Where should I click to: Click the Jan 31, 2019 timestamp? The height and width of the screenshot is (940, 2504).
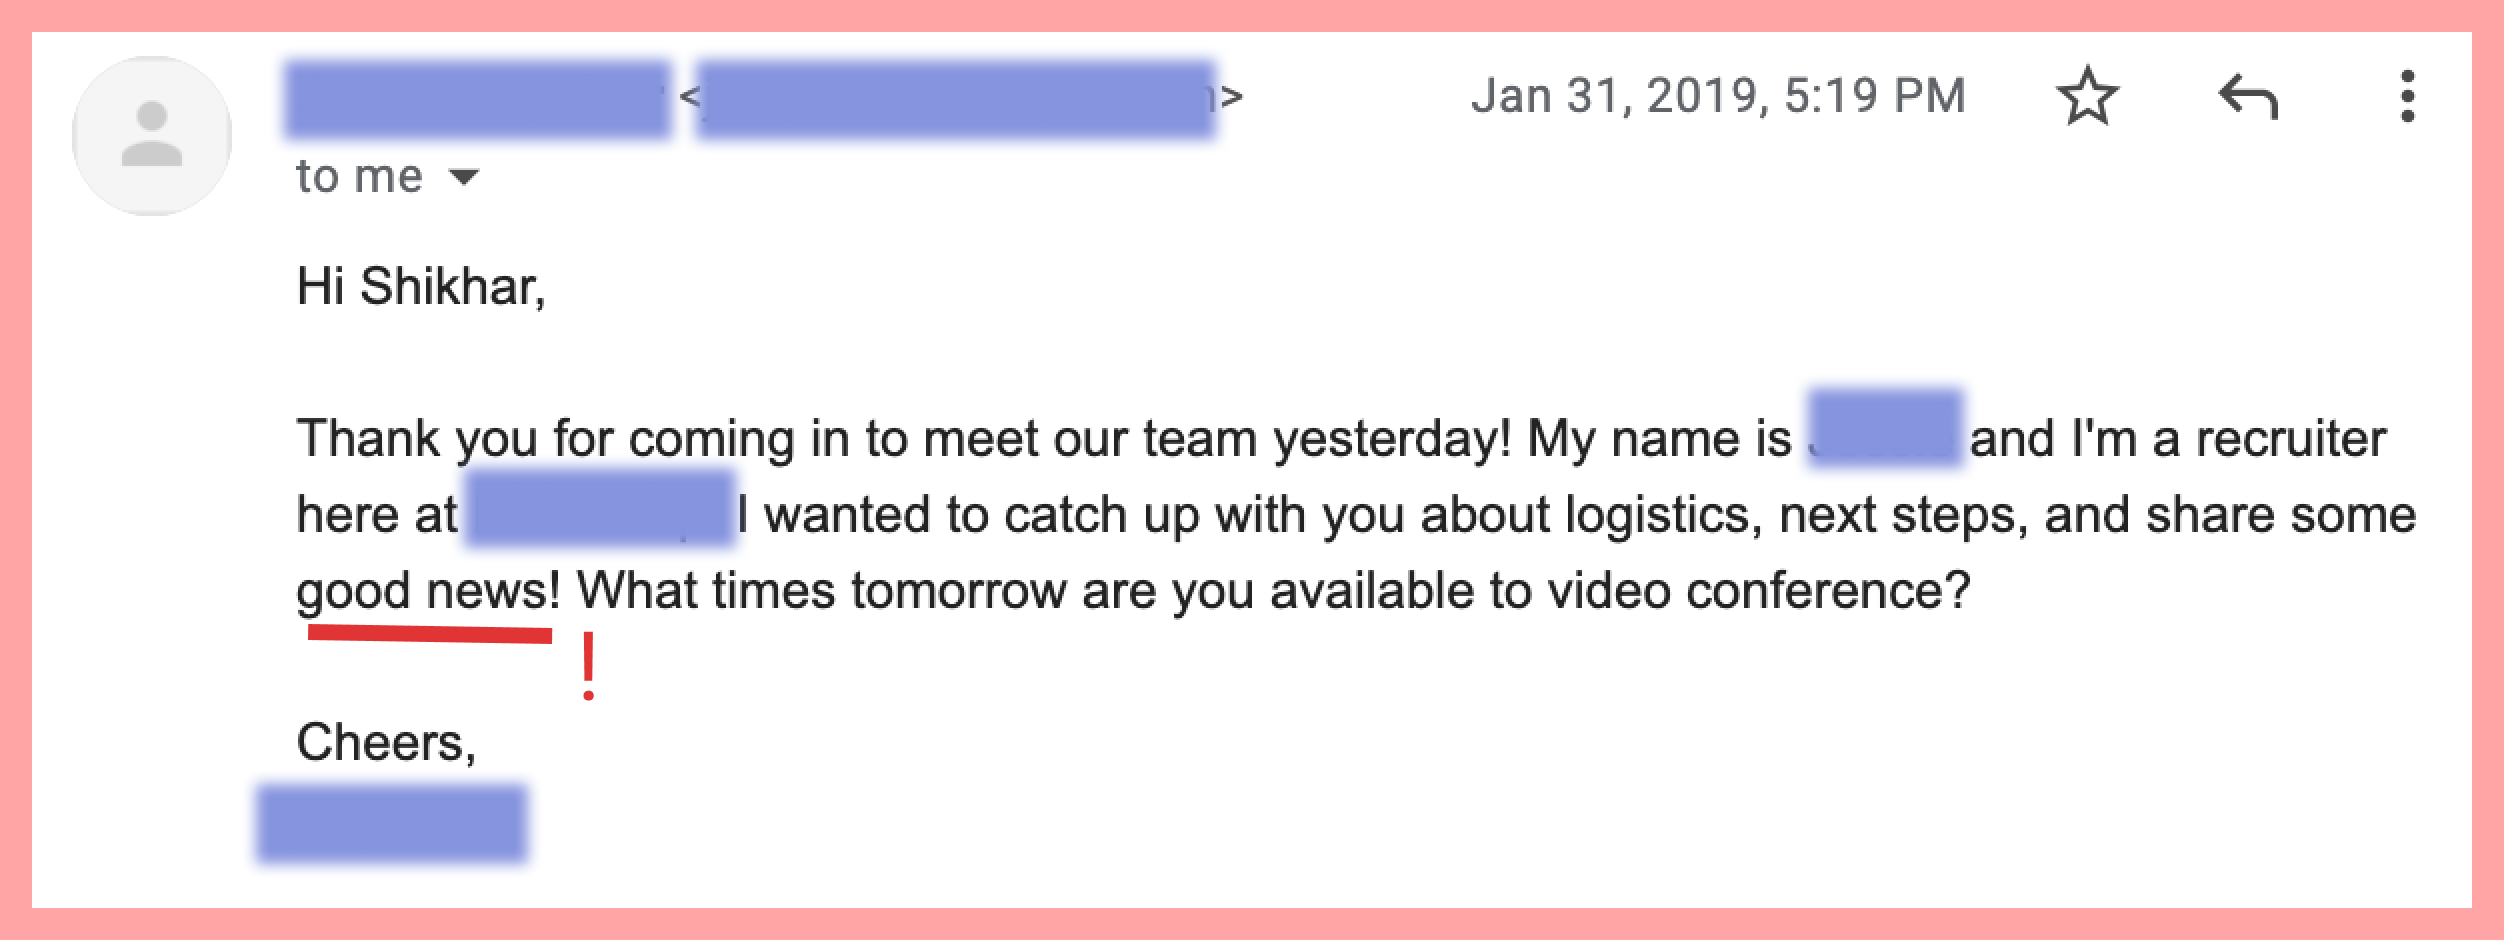click(x=1718, y=96)
